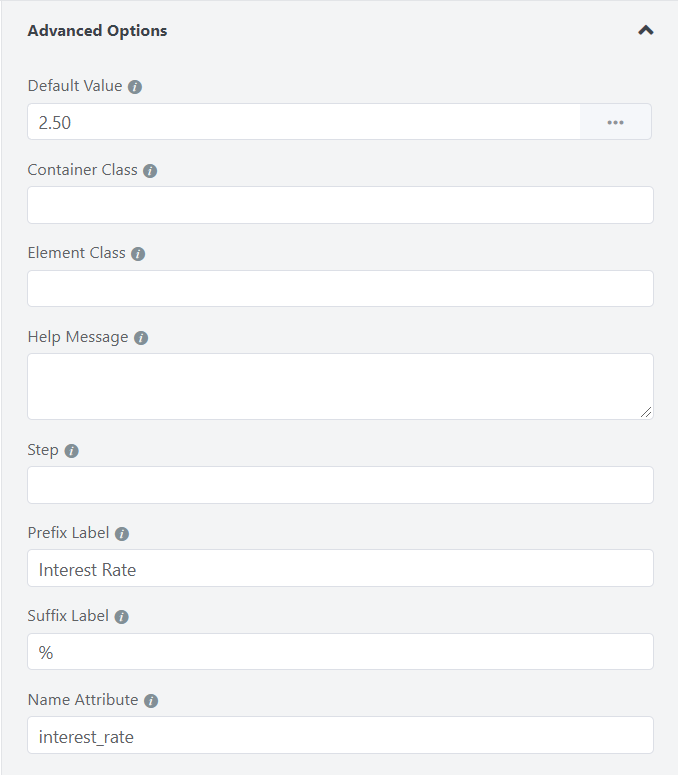This screenshot has height=775, width=678.
Task: Click inside the Step input field
Action: click(340, 485)
